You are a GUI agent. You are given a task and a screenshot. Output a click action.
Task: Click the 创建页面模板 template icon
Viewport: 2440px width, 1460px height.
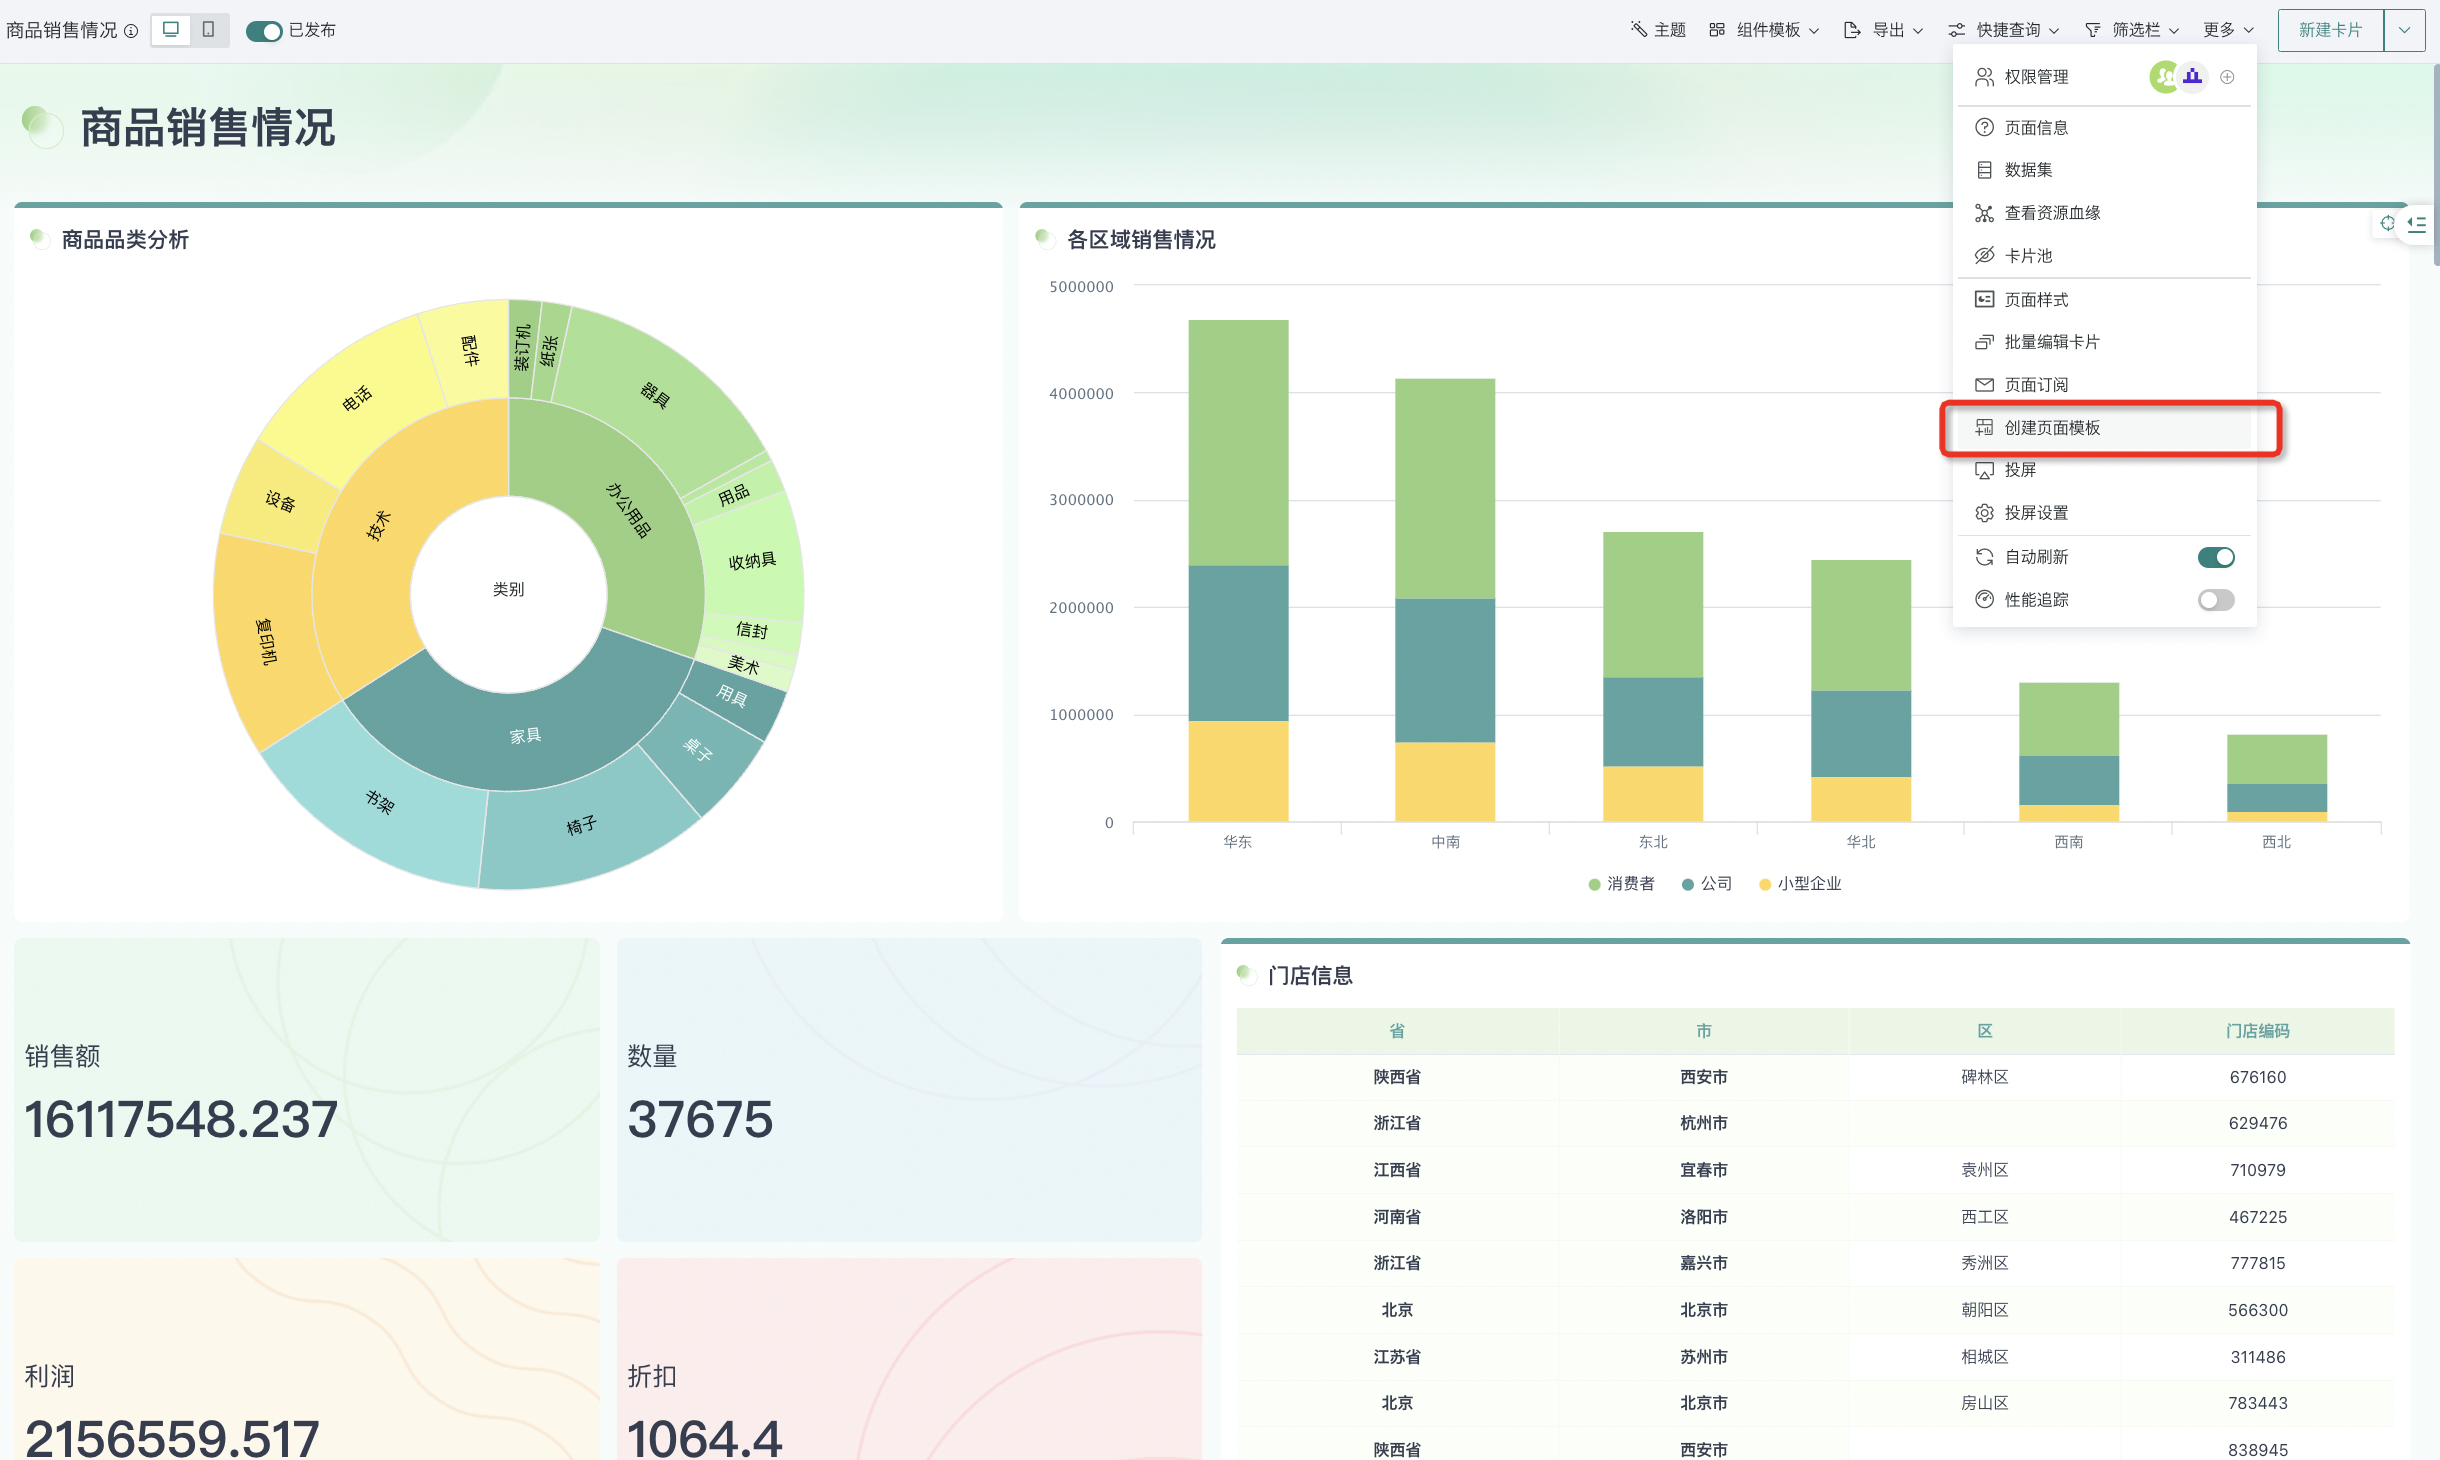1984,428
